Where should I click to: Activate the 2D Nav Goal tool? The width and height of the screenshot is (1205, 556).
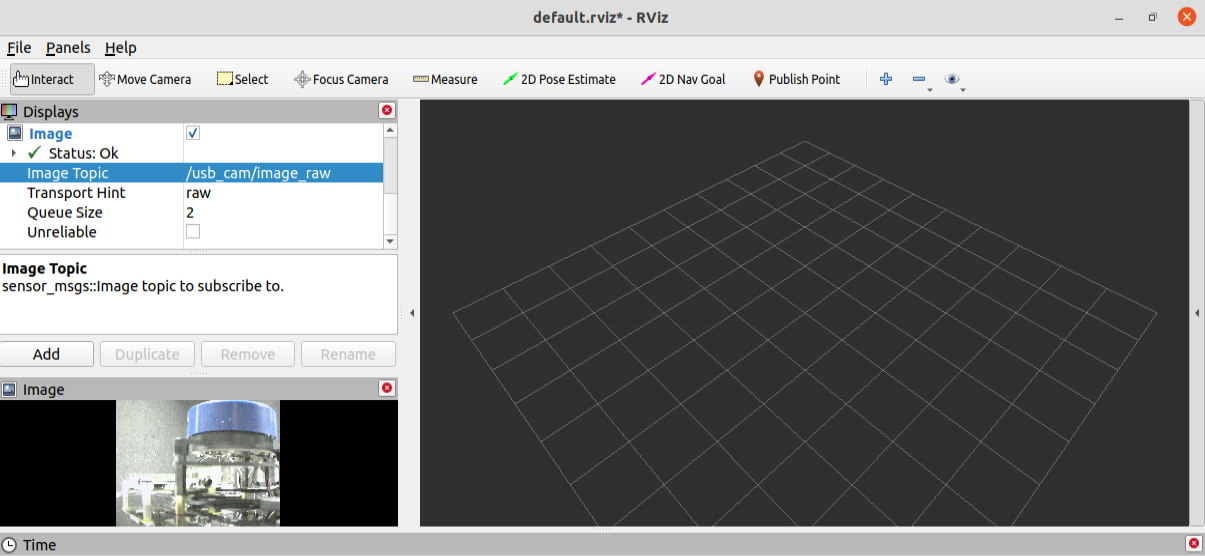coord(683,79)
